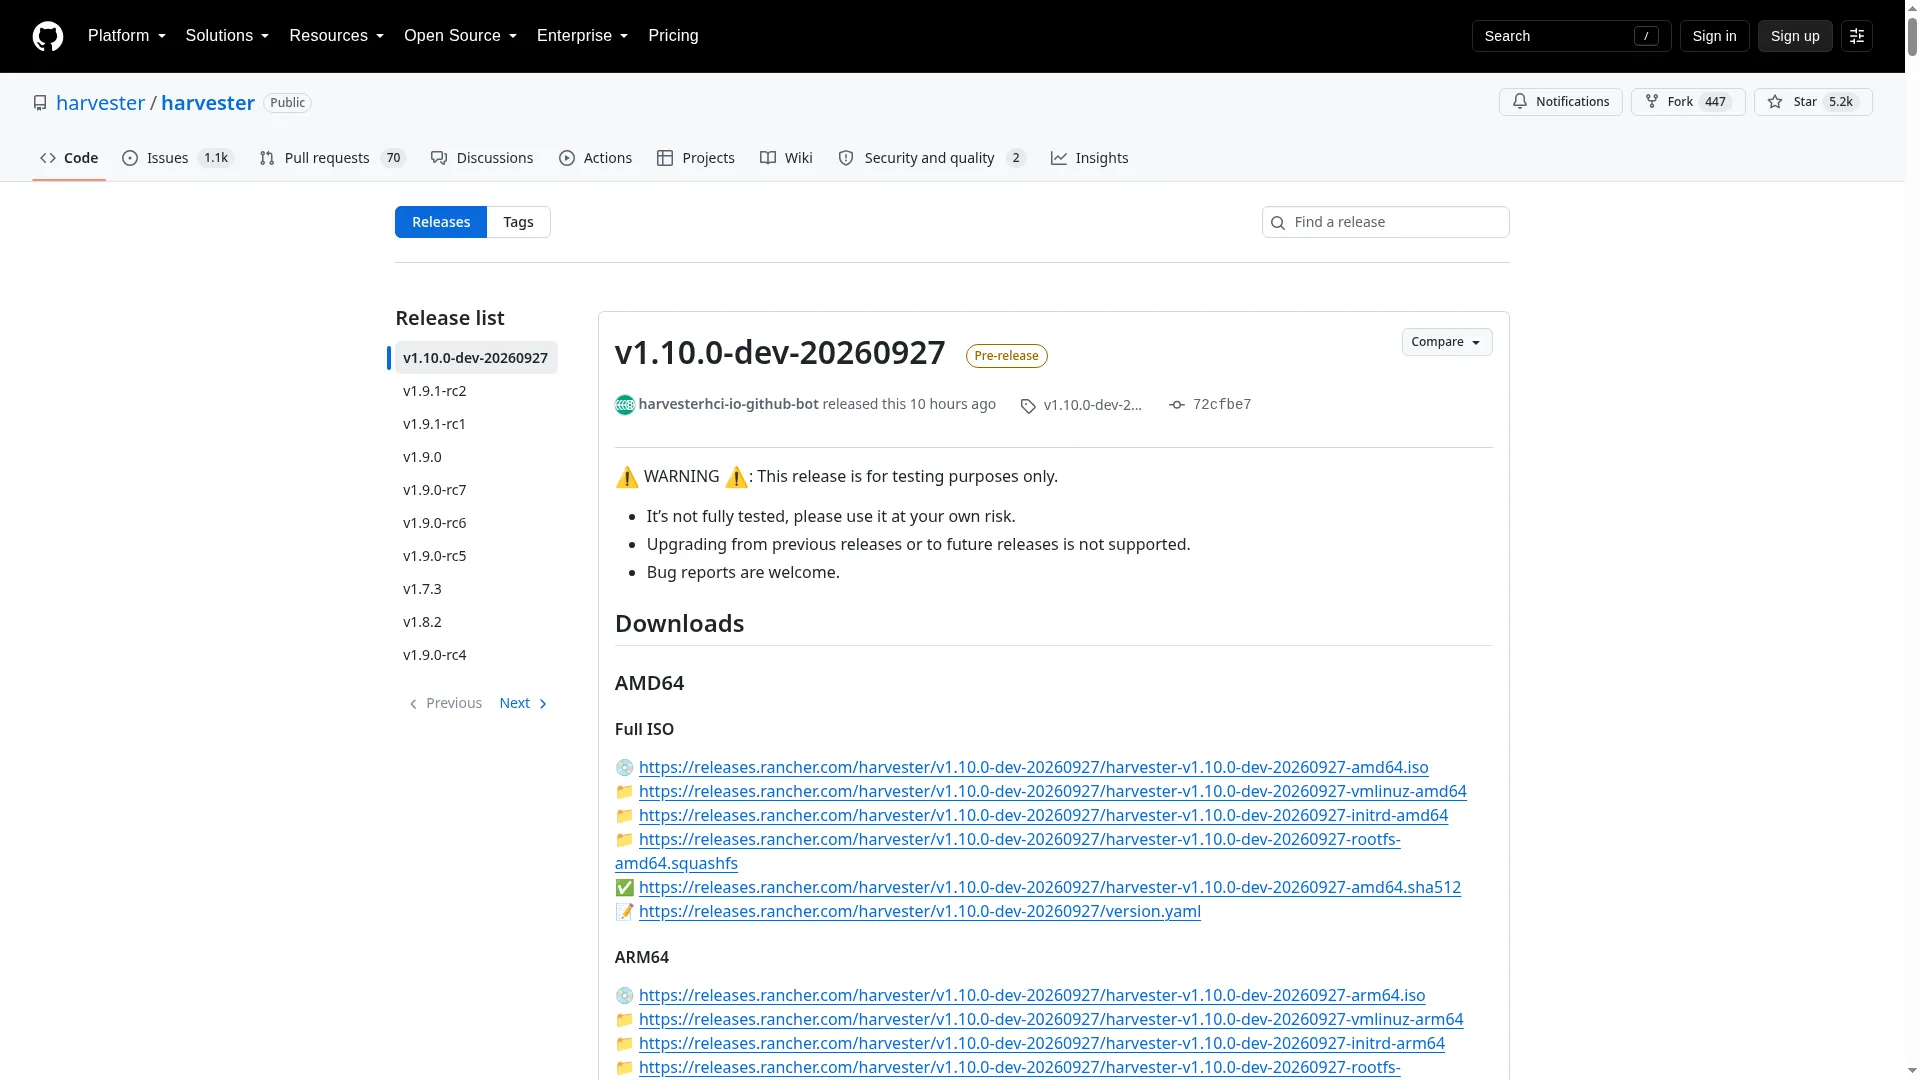Open the amd64.iso download link
The width and height of the screenshot is (1920, 1080).
(x=1033, y=767)
